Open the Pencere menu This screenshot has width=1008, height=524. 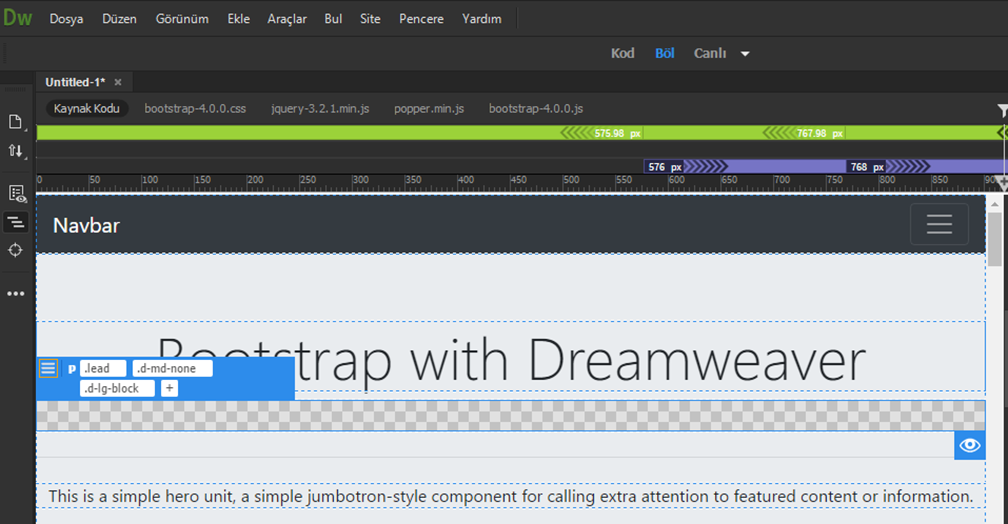coord(421,19)
